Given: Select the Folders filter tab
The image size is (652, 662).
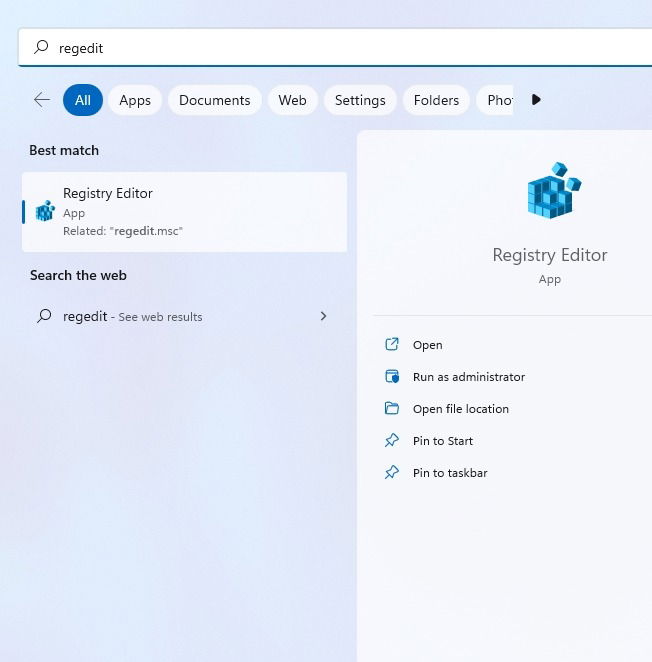Looking at the screenshot, I should (436, 100).
